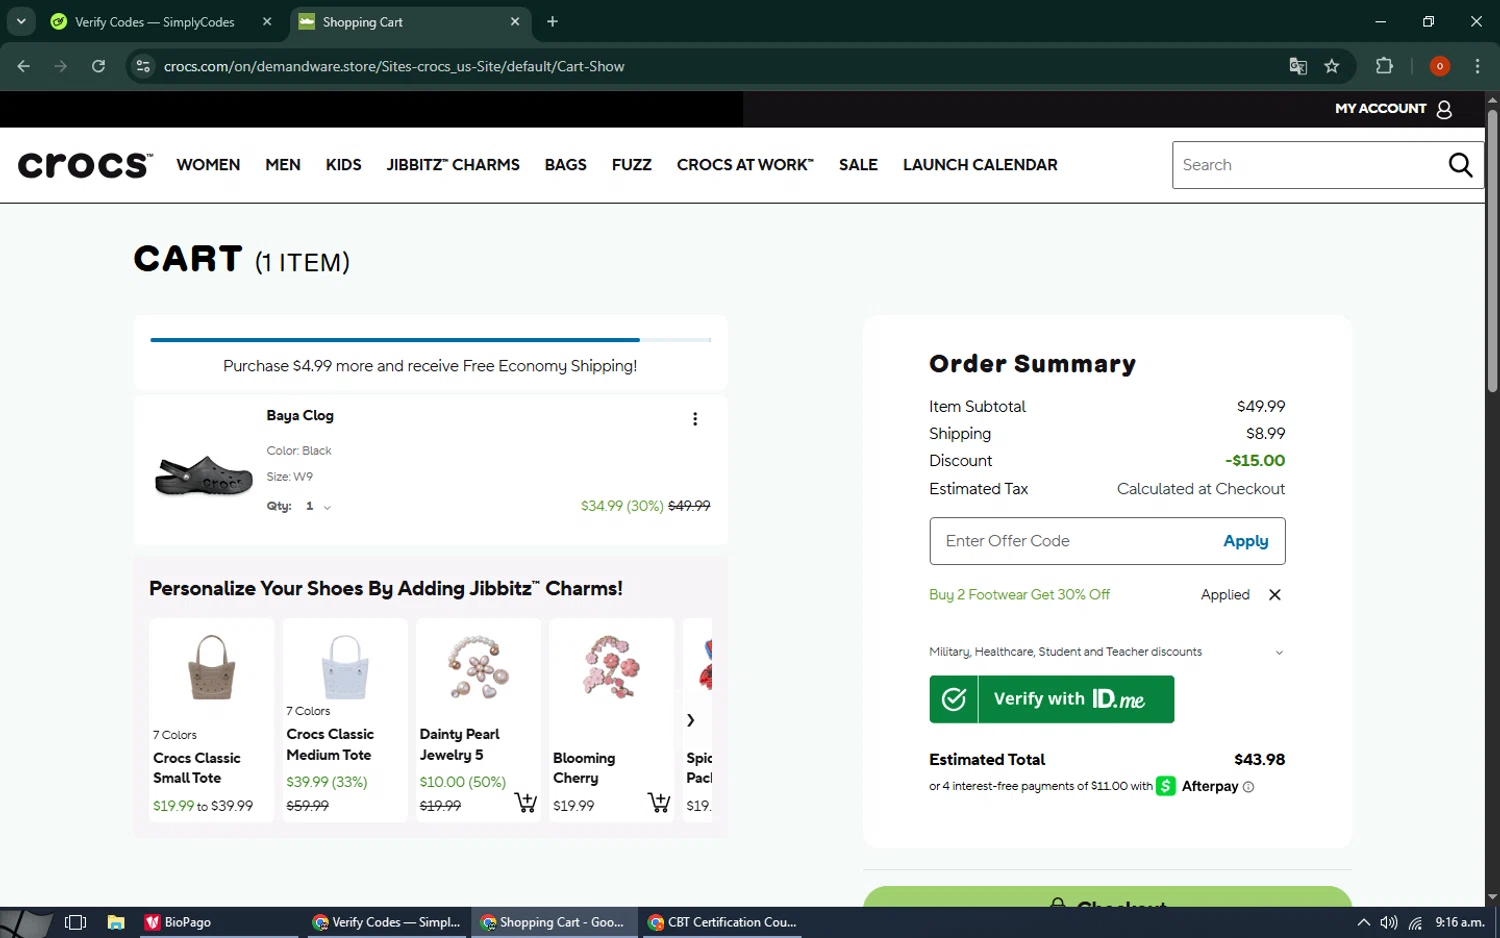Viewport: 1500px width, 938px height.
Task: Close the Verify Codes tab
Action: pyautogui.click(x=267, y=21)
